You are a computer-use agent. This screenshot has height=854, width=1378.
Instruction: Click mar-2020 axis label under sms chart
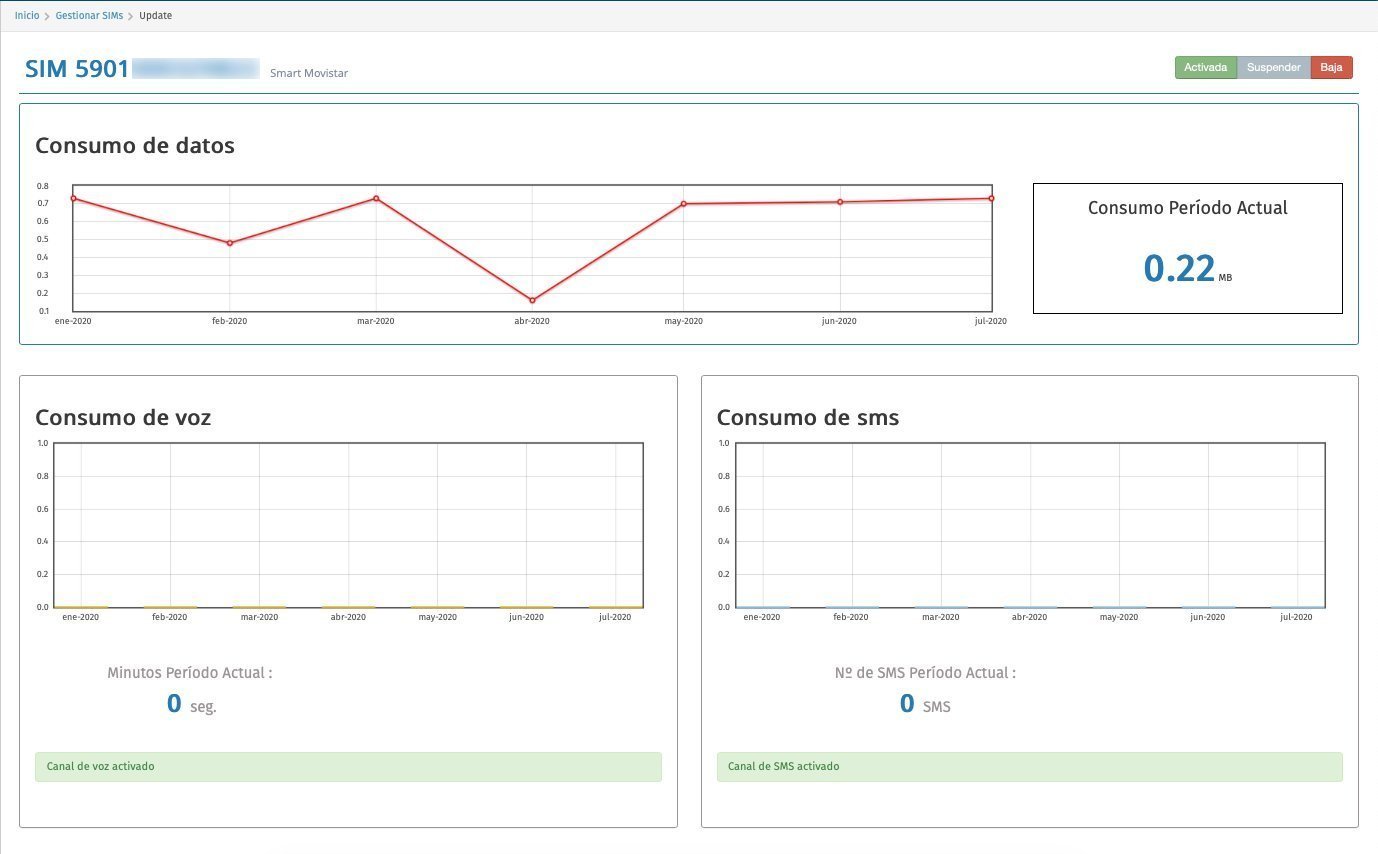tap(941, 617)
